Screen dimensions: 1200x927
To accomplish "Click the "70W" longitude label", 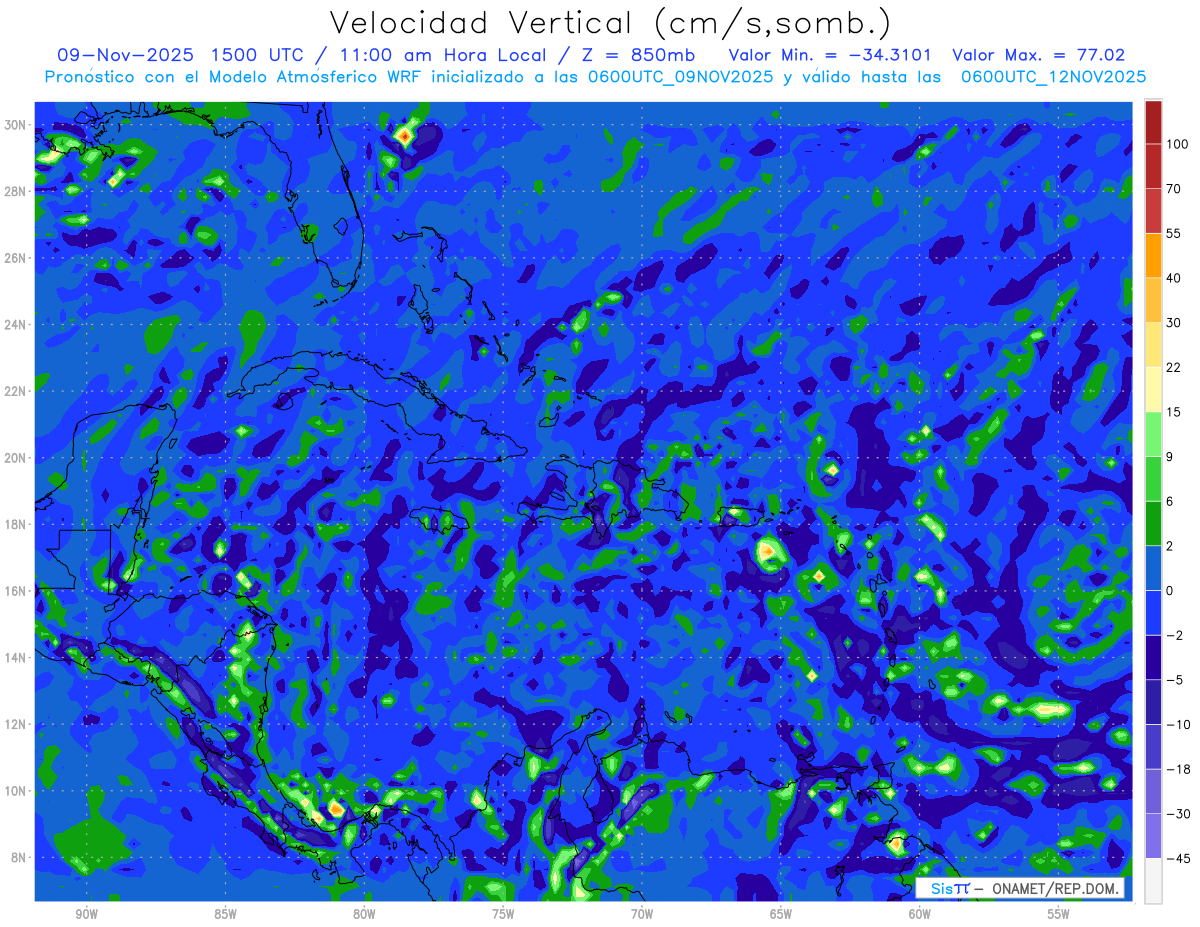I will pos(642,914).
